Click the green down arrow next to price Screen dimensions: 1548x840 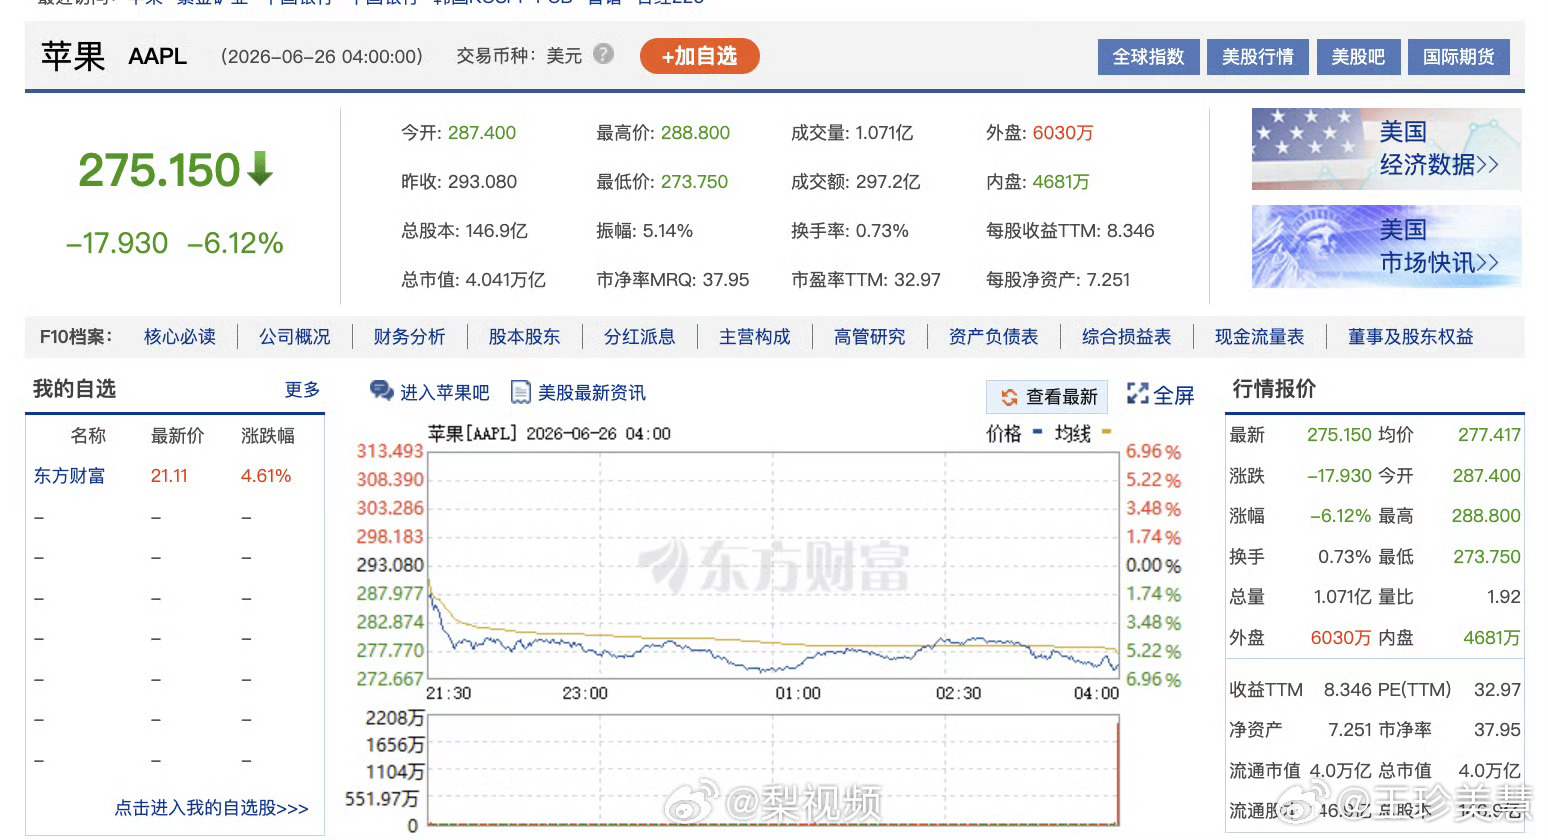tap(260, 169)
